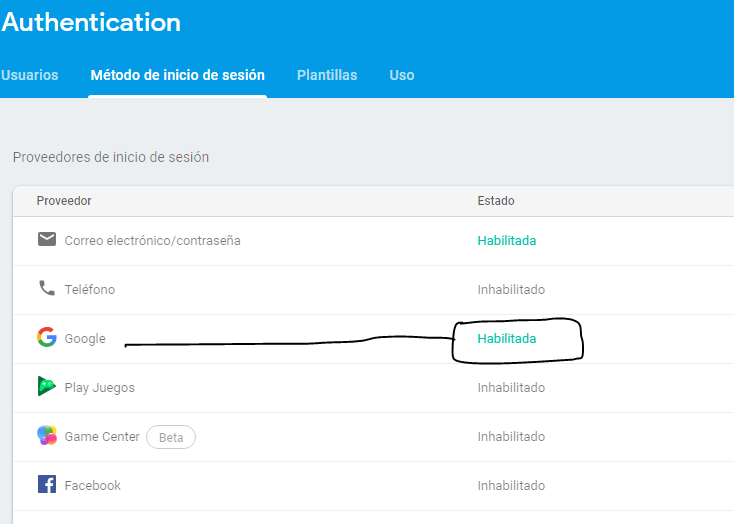The width and height of the screenshot is (734, 524).
Task: Click the Game Center provider label
Action: pyautogui.click(x=101, y=436)
